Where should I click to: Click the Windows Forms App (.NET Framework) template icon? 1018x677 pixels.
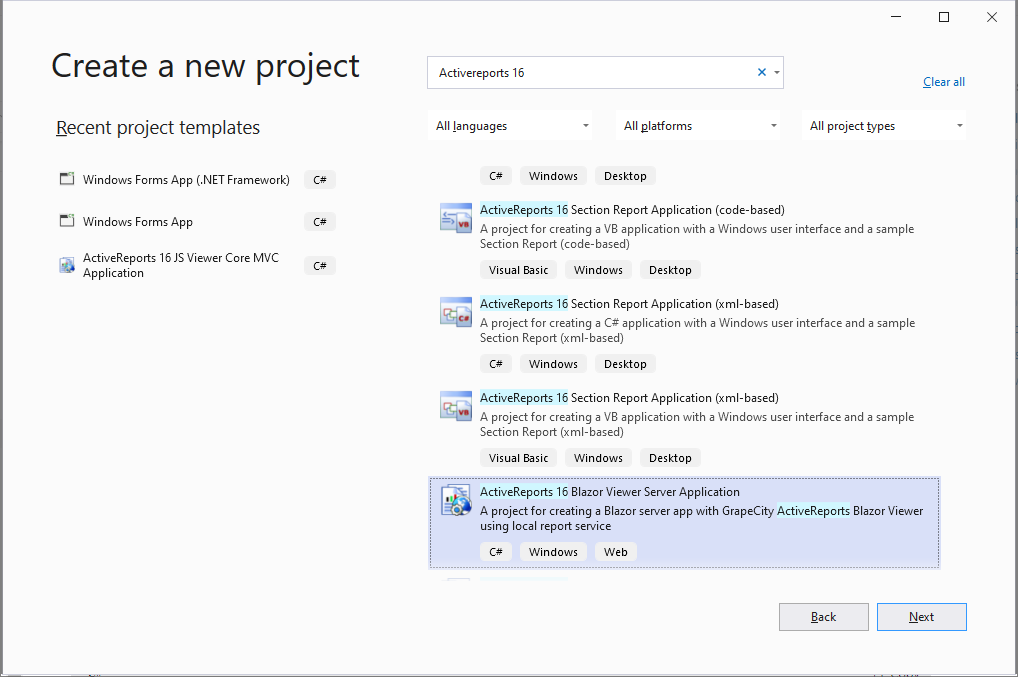coord(67,178)
